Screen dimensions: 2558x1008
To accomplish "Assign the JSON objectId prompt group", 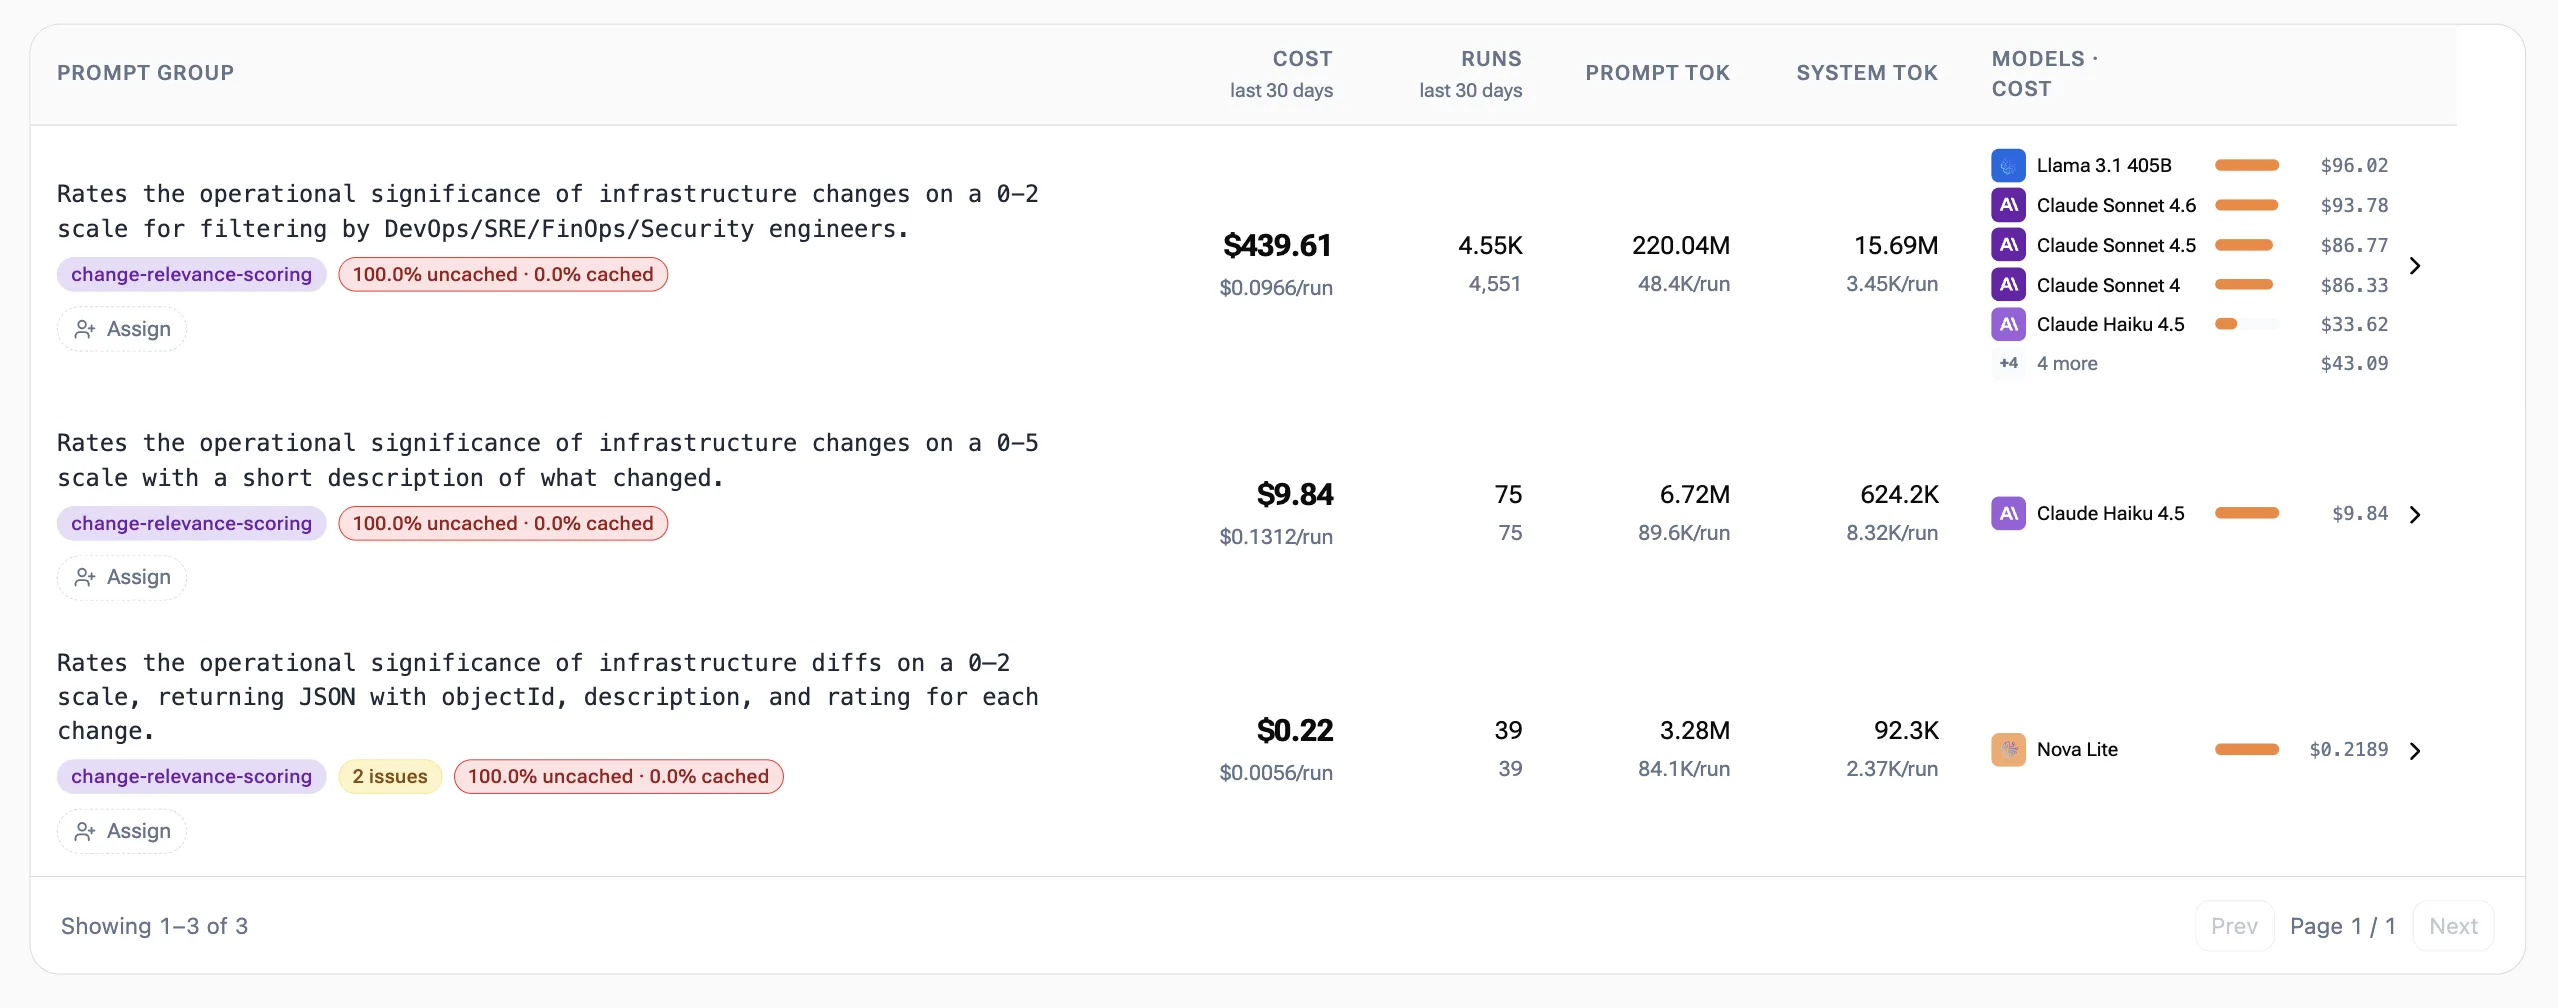I will (x=122, y=831).
